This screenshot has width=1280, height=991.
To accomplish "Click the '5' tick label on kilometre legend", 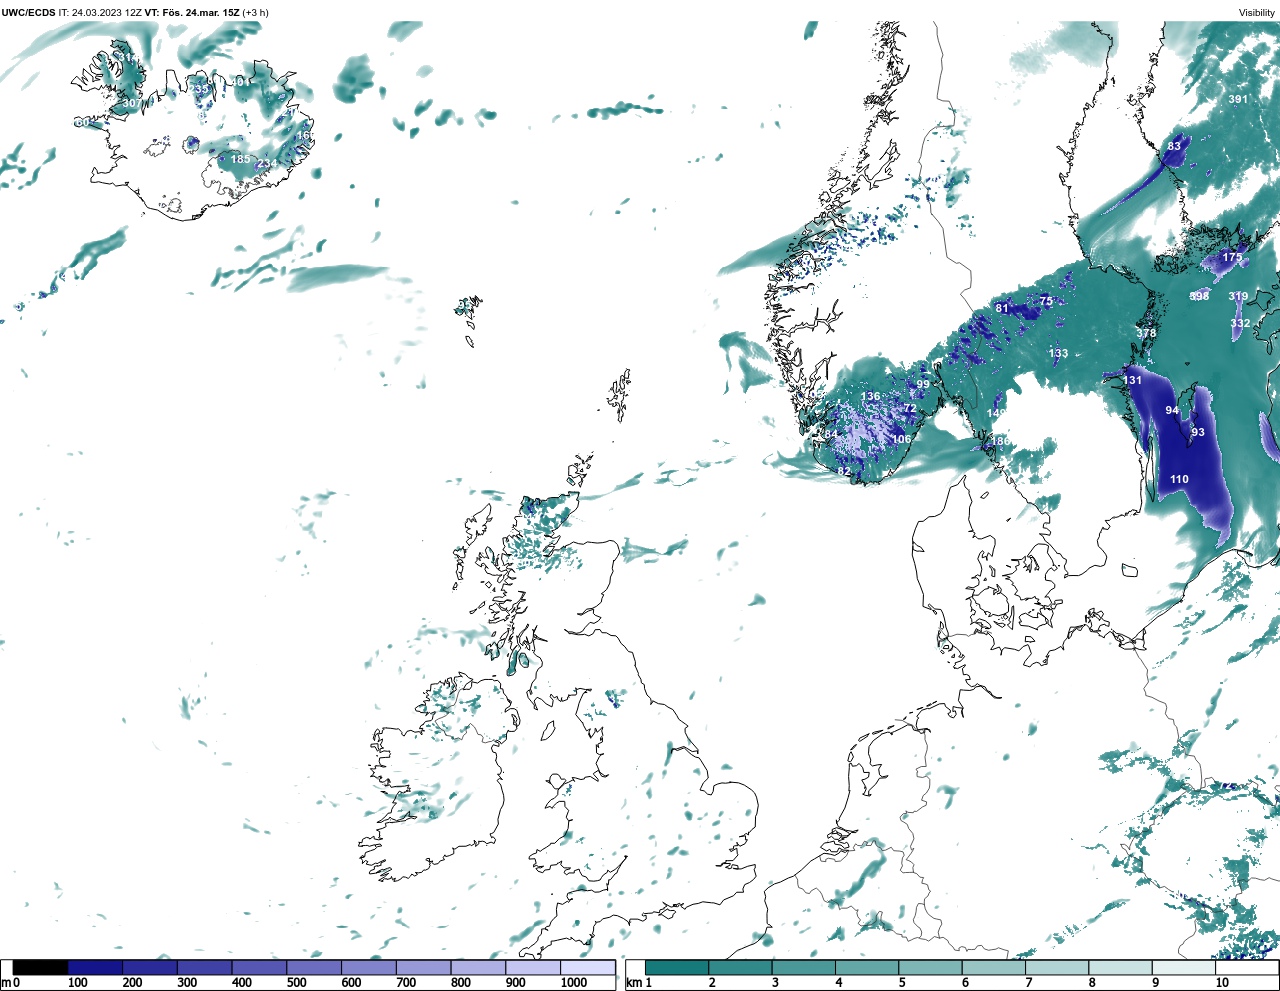I will pos(902,983).
